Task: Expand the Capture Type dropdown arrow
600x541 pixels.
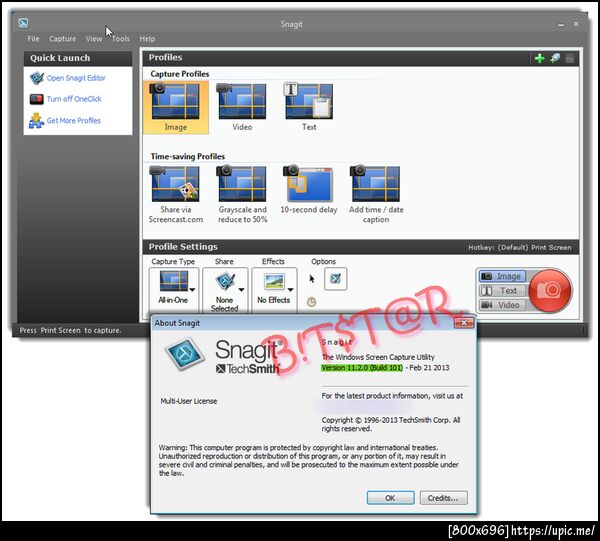Action: point(192,290)
